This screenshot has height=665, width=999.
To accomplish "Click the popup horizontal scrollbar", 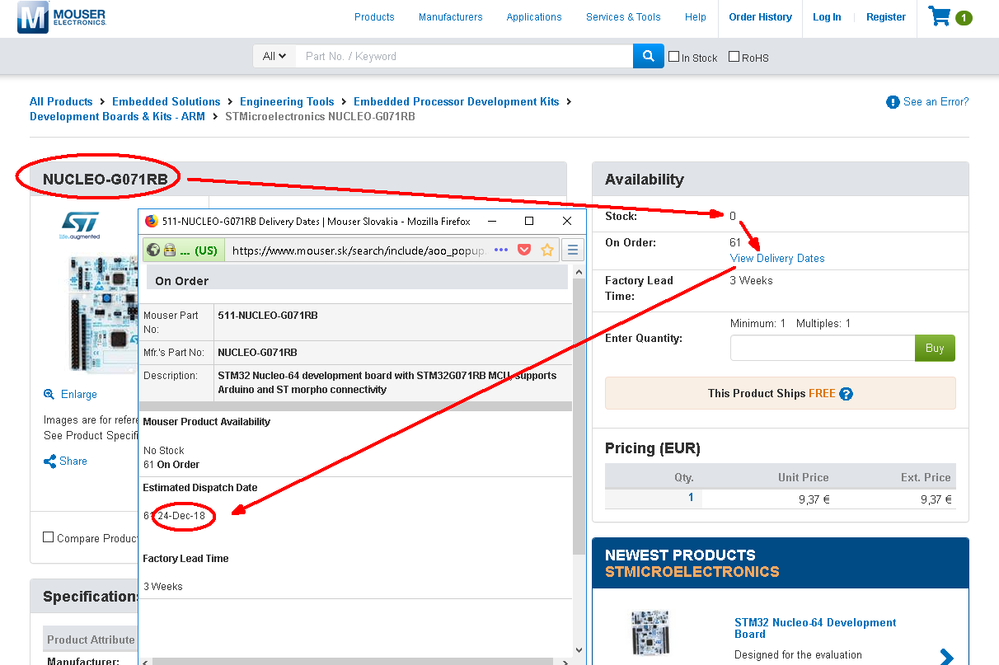I will click(352, 662).
